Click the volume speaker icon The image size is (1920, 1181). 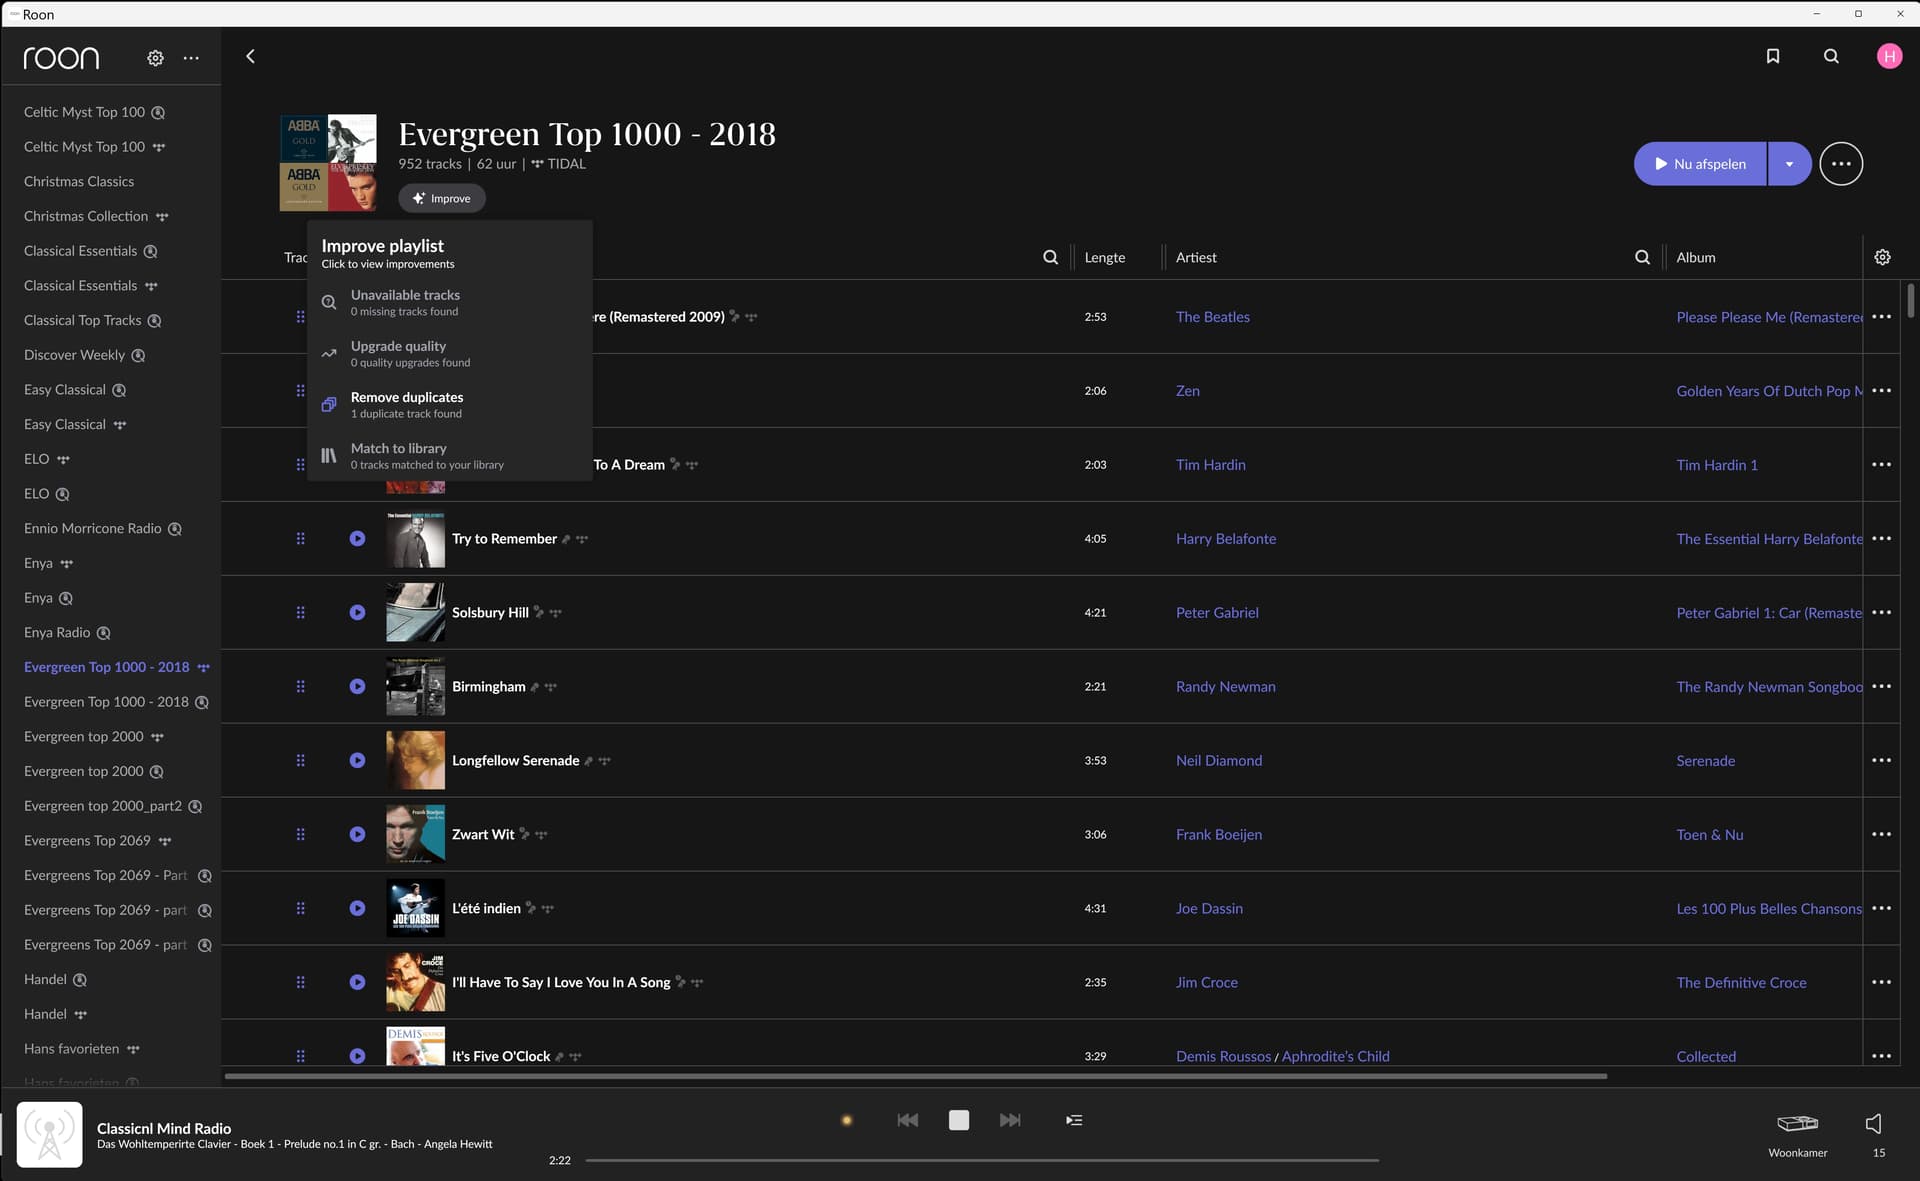tap(1874, 1123)
